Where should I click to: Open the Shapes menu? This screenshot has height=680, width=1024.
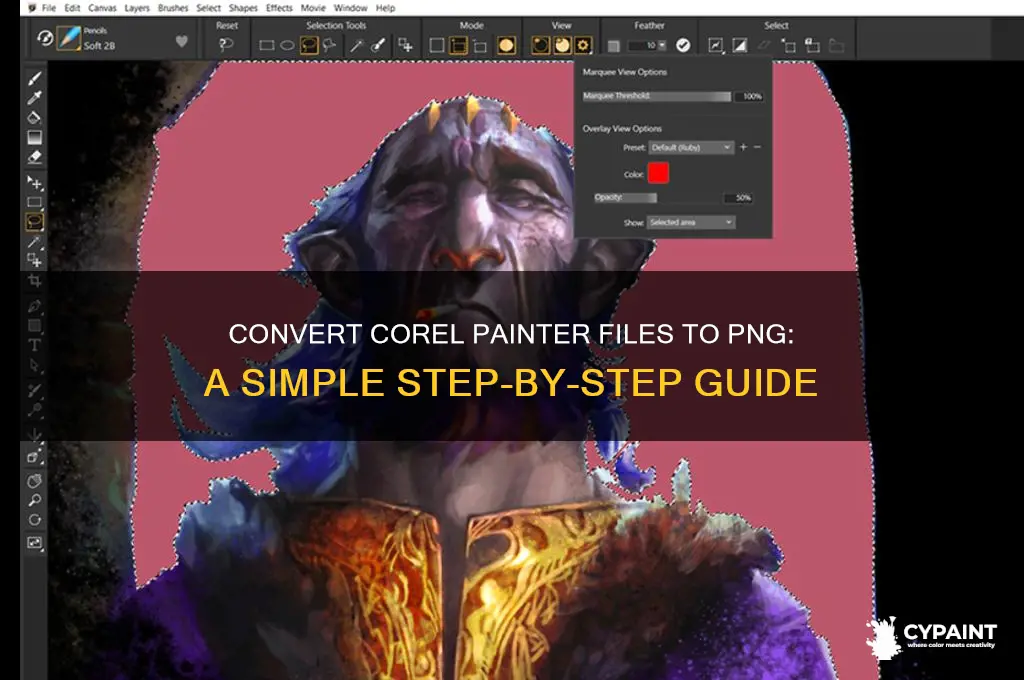tap(243, 8)
